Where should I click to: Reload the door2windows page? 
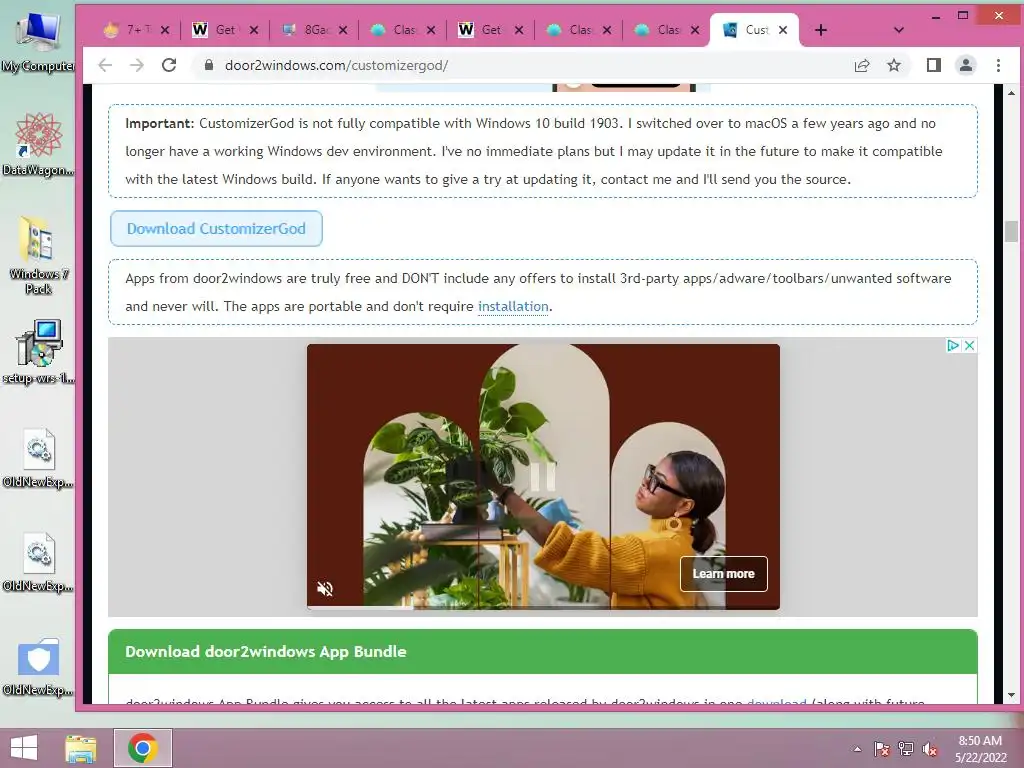pos(169,65)
